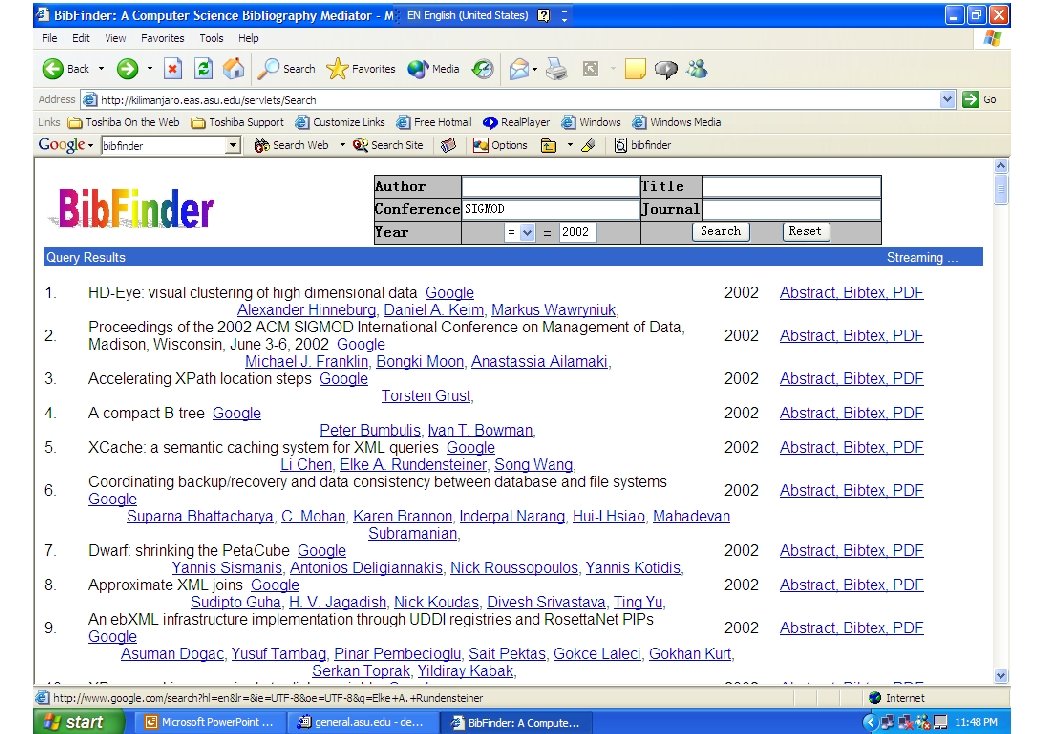This screenshot has width=1038, height=734.
Task: Stop loading the page
Action: coord(173,69)
